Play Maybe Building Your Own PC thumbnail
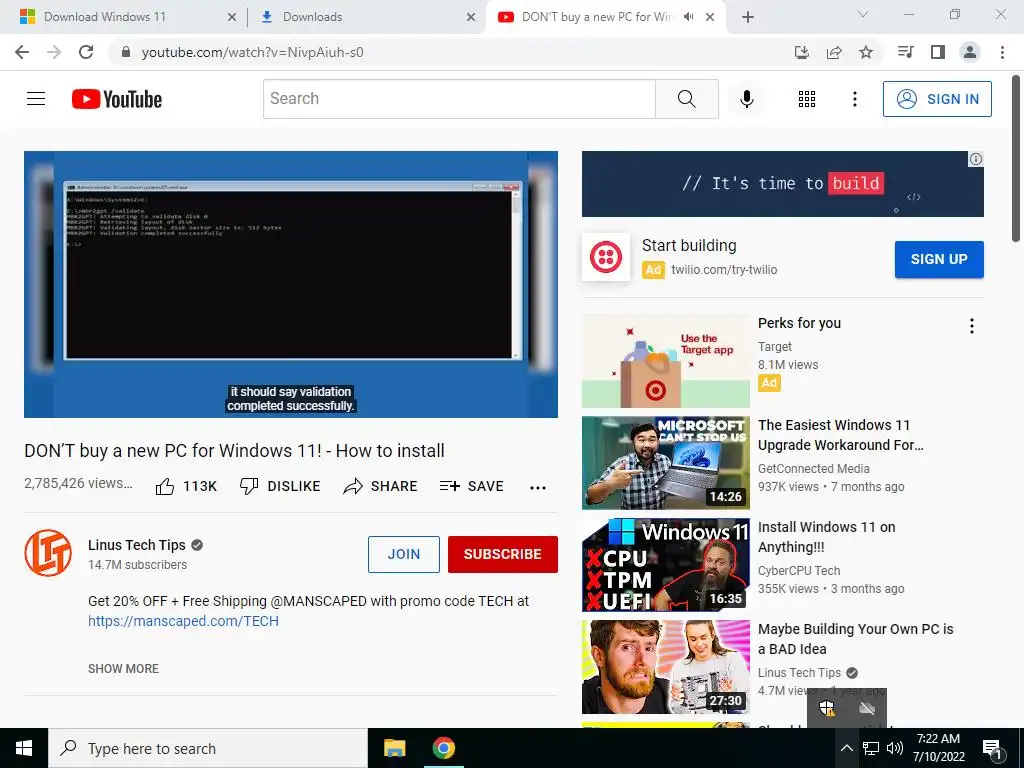This screenshot has width=1024, height=768. pos(665,667)
